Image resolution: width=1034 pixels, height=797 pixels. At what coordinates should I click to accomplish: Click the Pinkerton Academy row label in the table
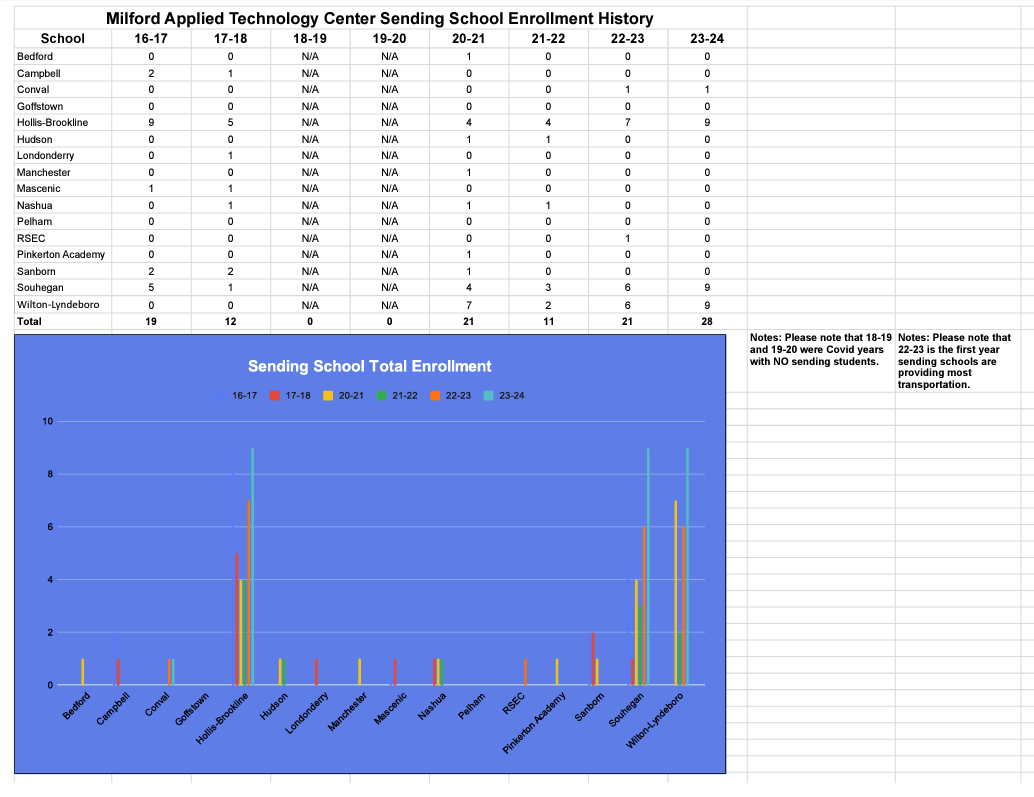(x=61, y=254)
